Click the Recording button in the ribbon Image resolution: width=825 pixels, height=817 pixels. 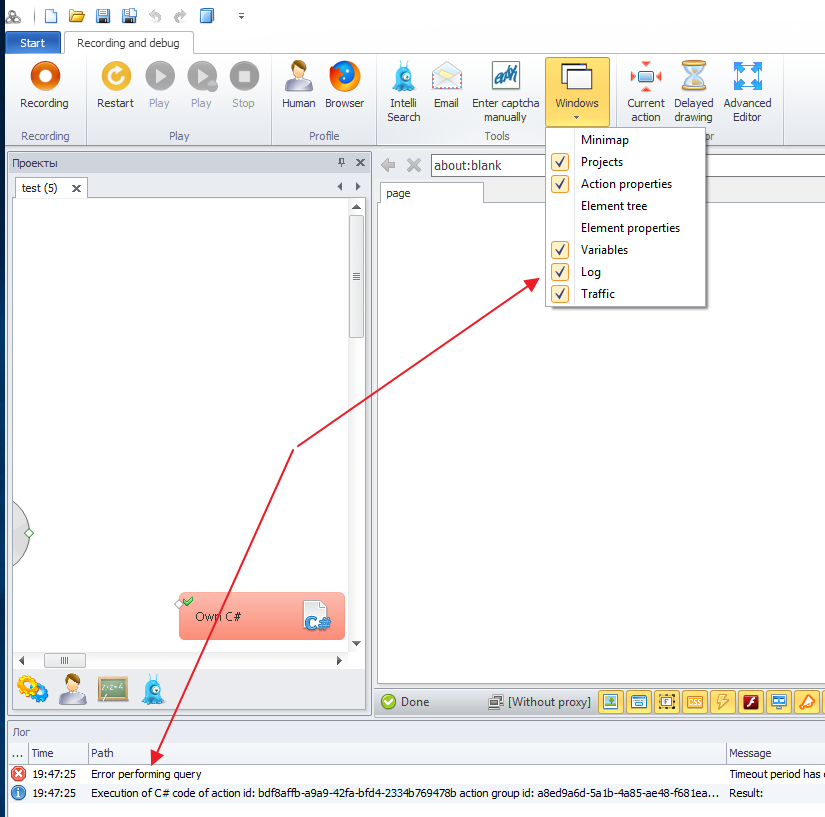[45, 85]
